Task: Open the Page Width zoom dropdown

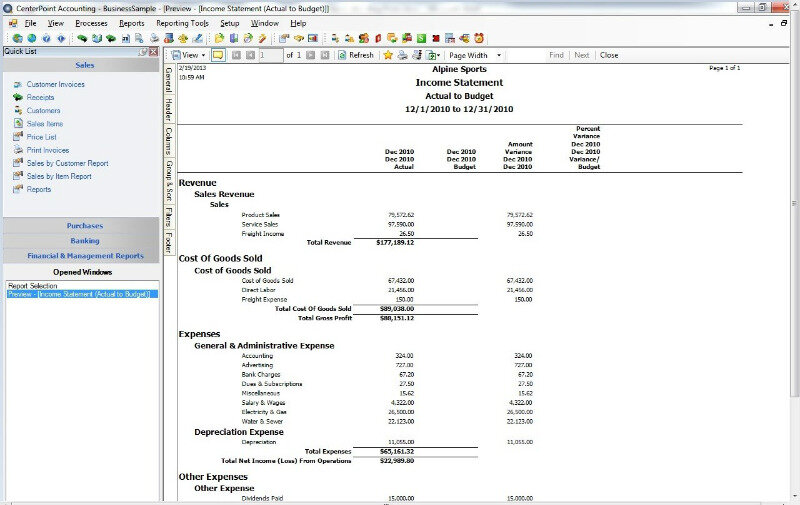Action: 474,55
